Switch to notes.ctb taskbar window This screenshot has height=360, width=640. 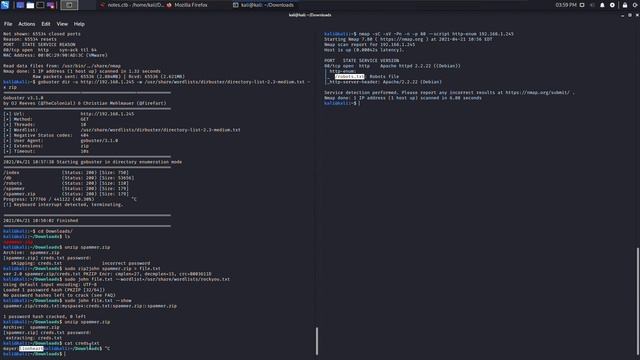tap(132, 5)
